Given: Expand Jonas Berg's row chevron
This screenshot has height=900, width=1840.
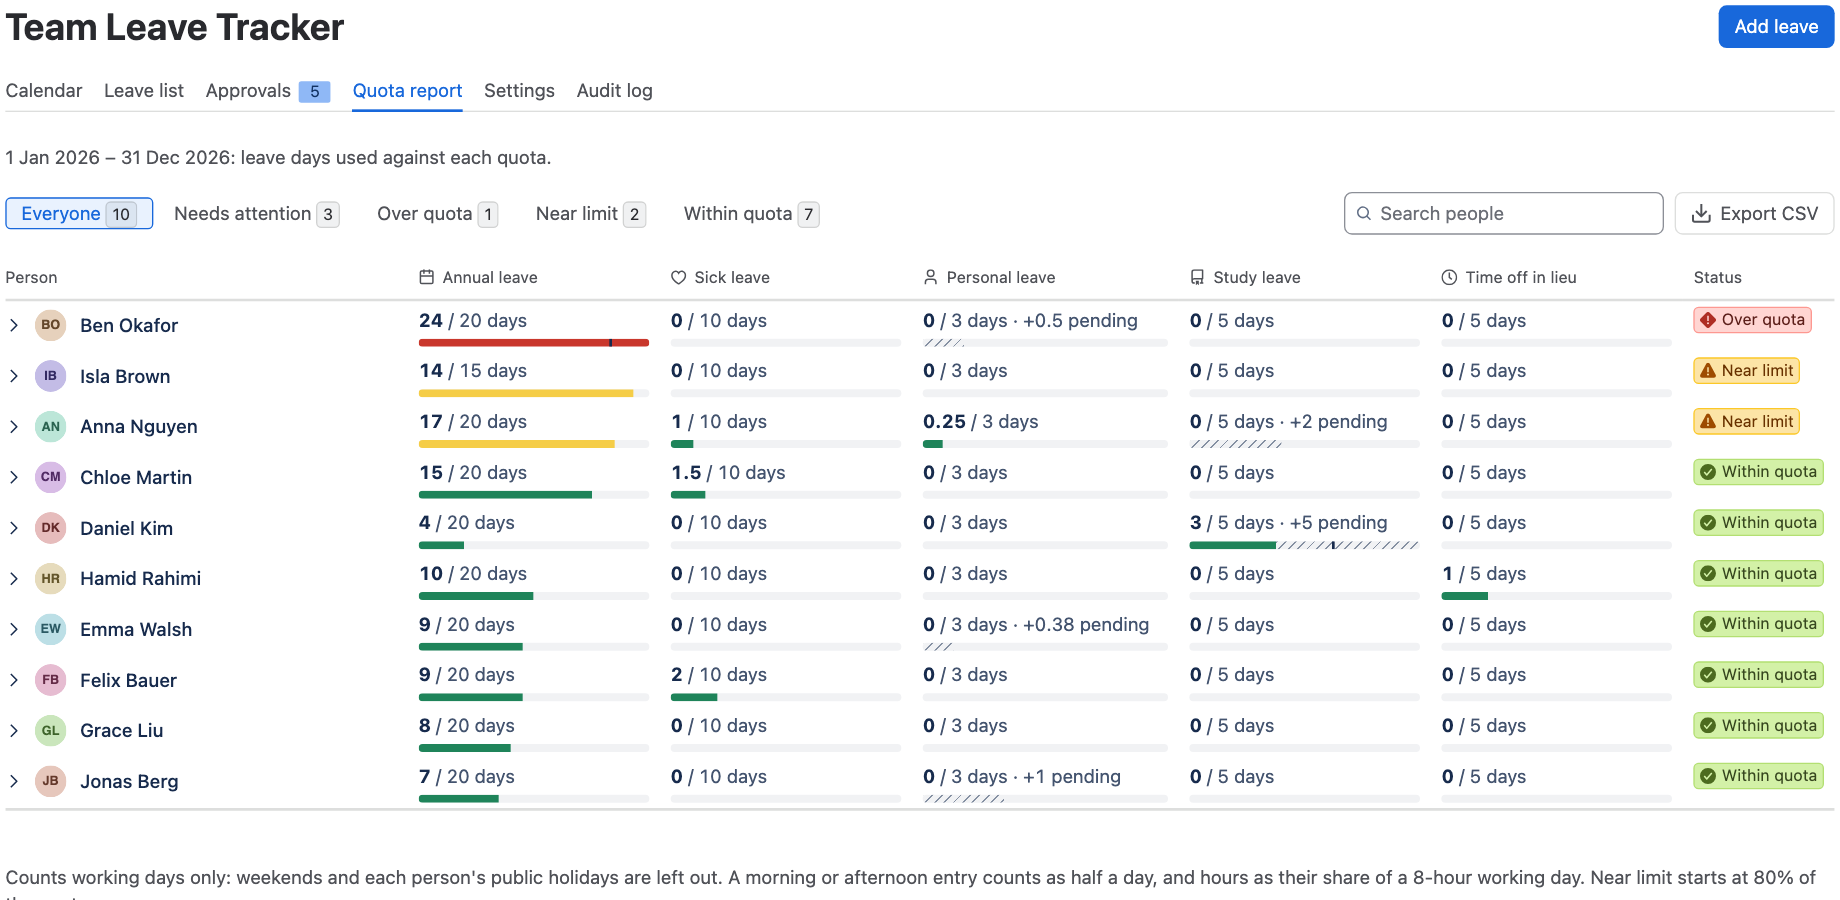Looking at the screenshot, I should tap(14, 781).
